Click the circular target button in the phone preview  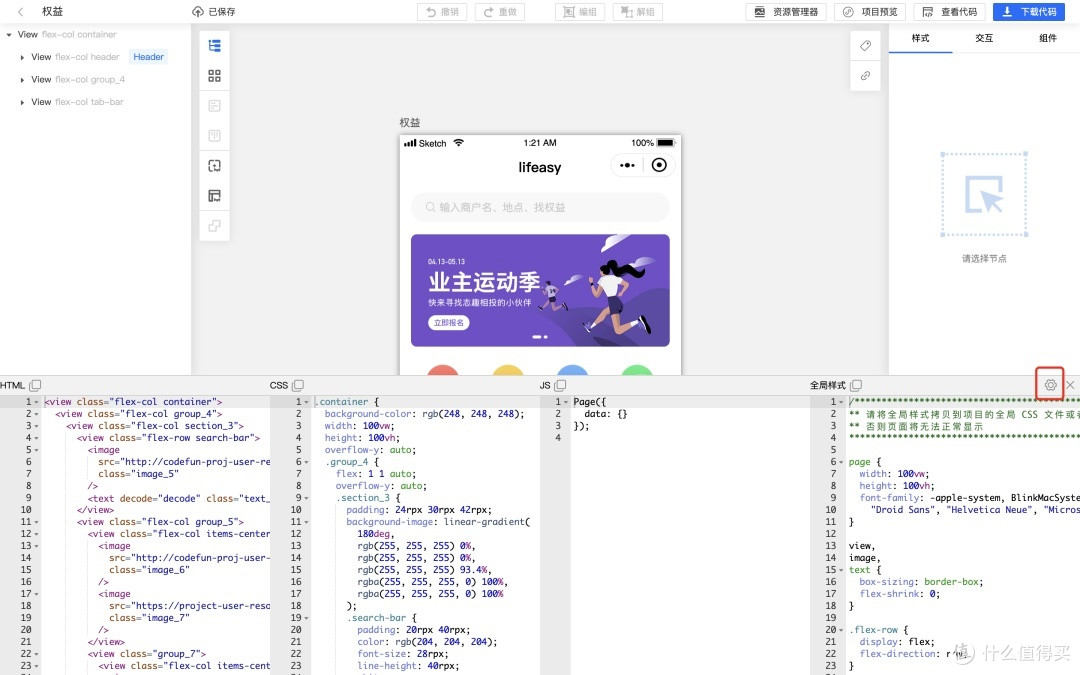click(x=659, y=165)
